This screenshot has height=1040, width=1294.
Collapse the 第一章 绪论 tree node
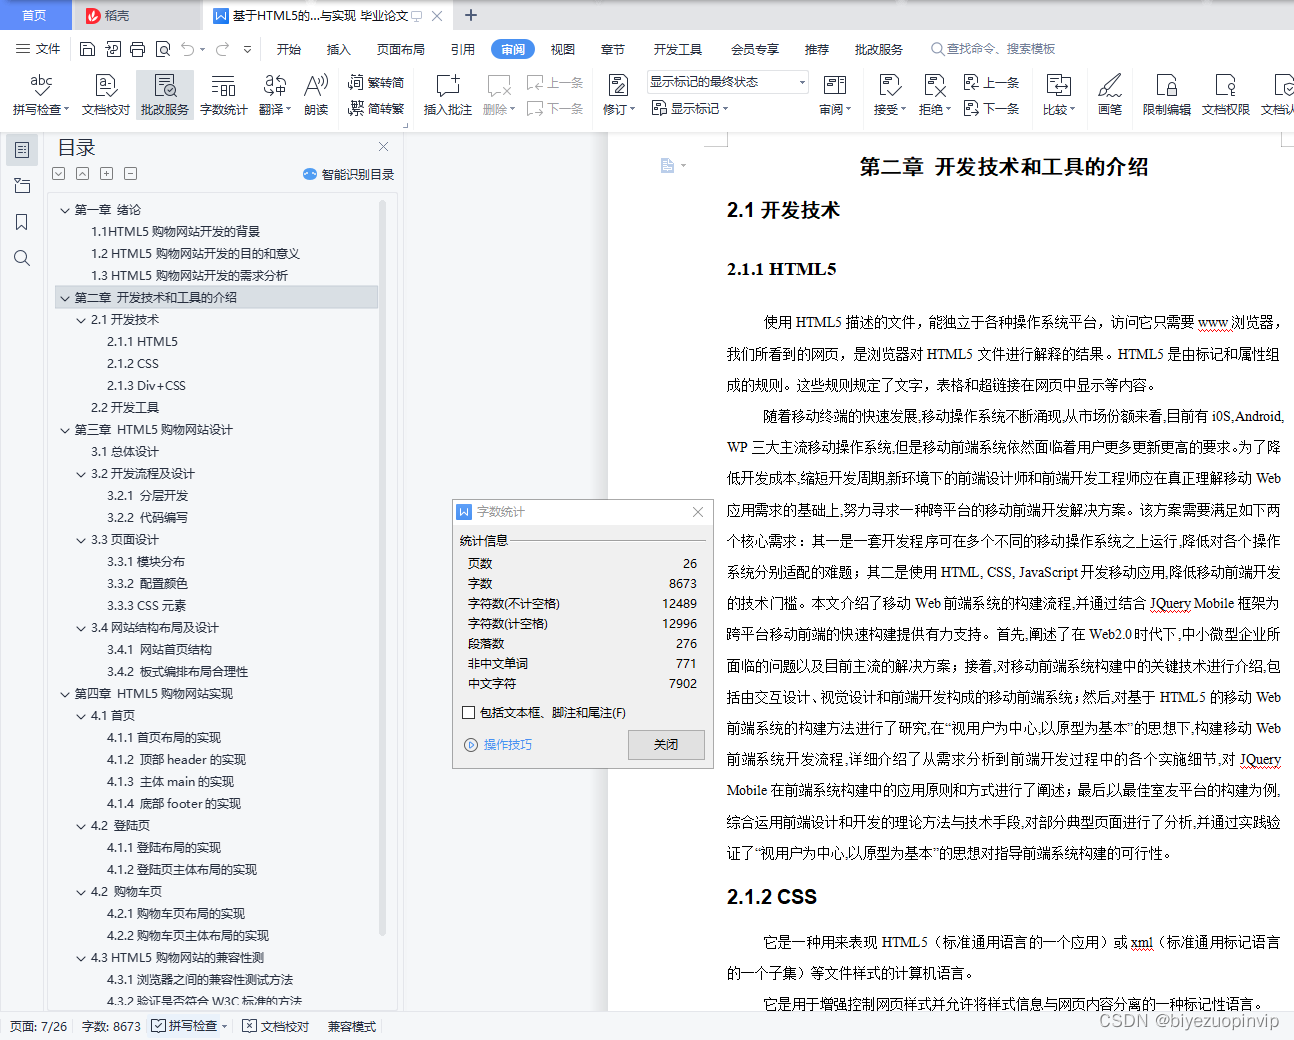point(65,210)
